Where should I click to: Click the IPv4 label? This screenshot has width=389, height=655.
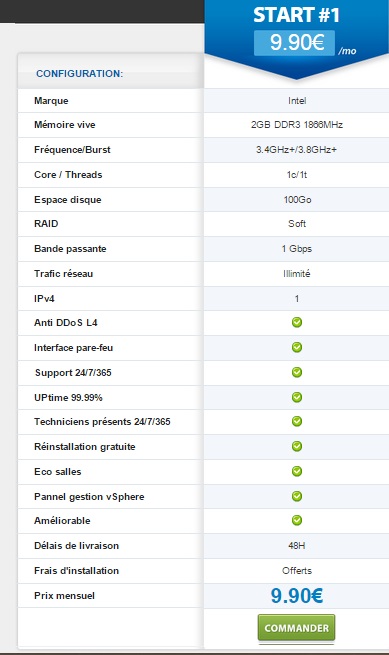pyautogui.click(x=44, y=299)
